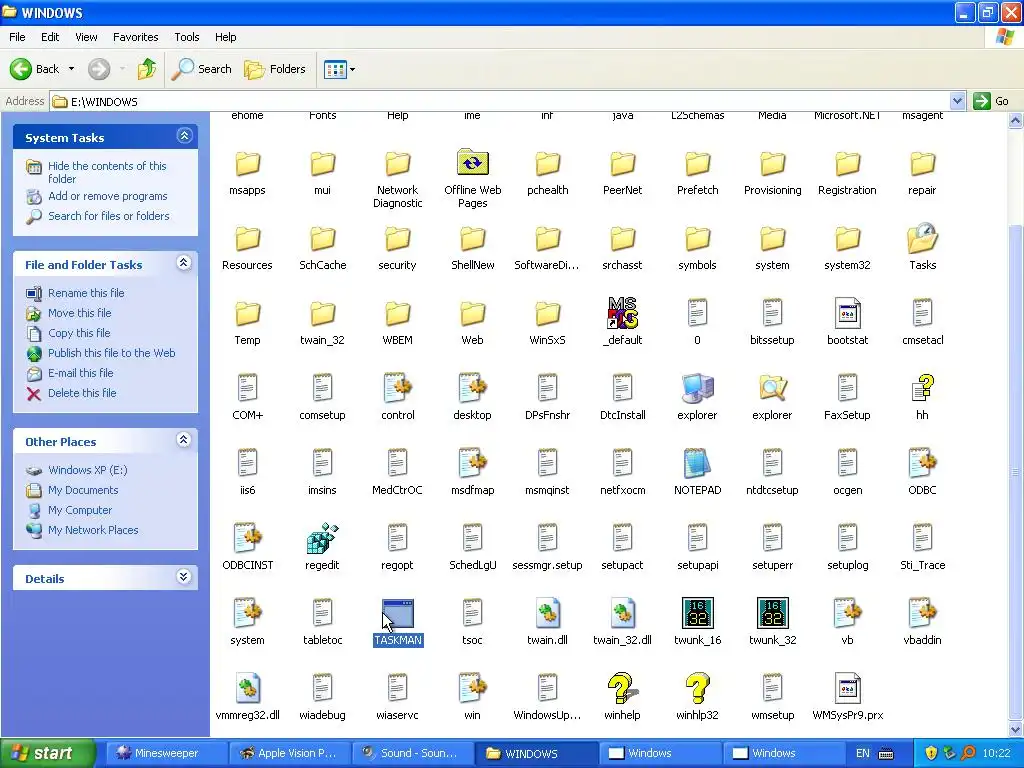
Task: Click Copy this file link
Action: click(x=79, y=333)
